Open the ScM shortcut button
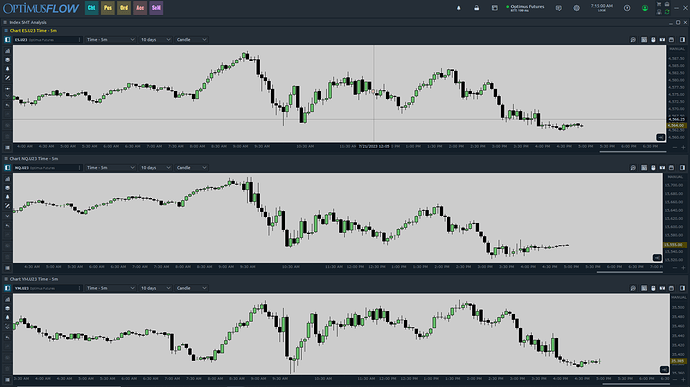Viewport: 690px width, 387px height. click(x=156, y=7)
